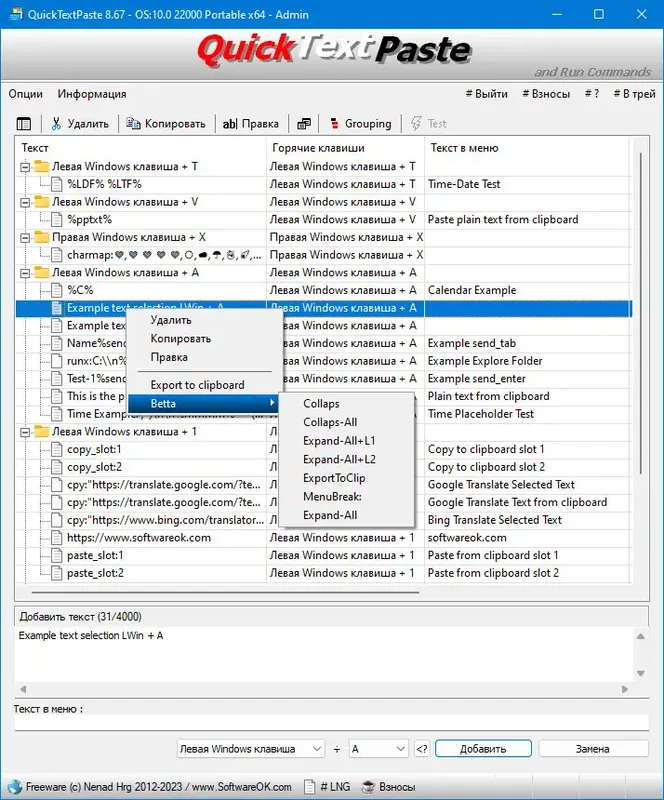Viewport: 664px width, 800px height.
Task: Click the # ? help menu item
Action: tap(592, 94)
